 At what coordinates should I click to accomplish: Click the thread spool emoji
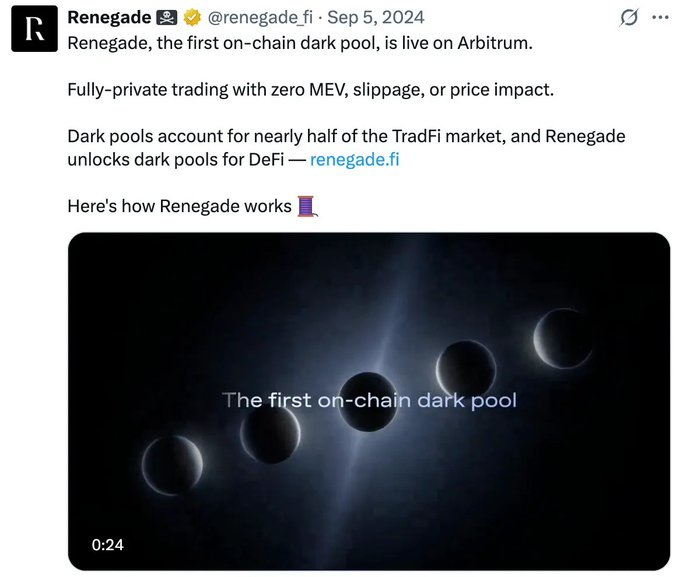[308, 207]
